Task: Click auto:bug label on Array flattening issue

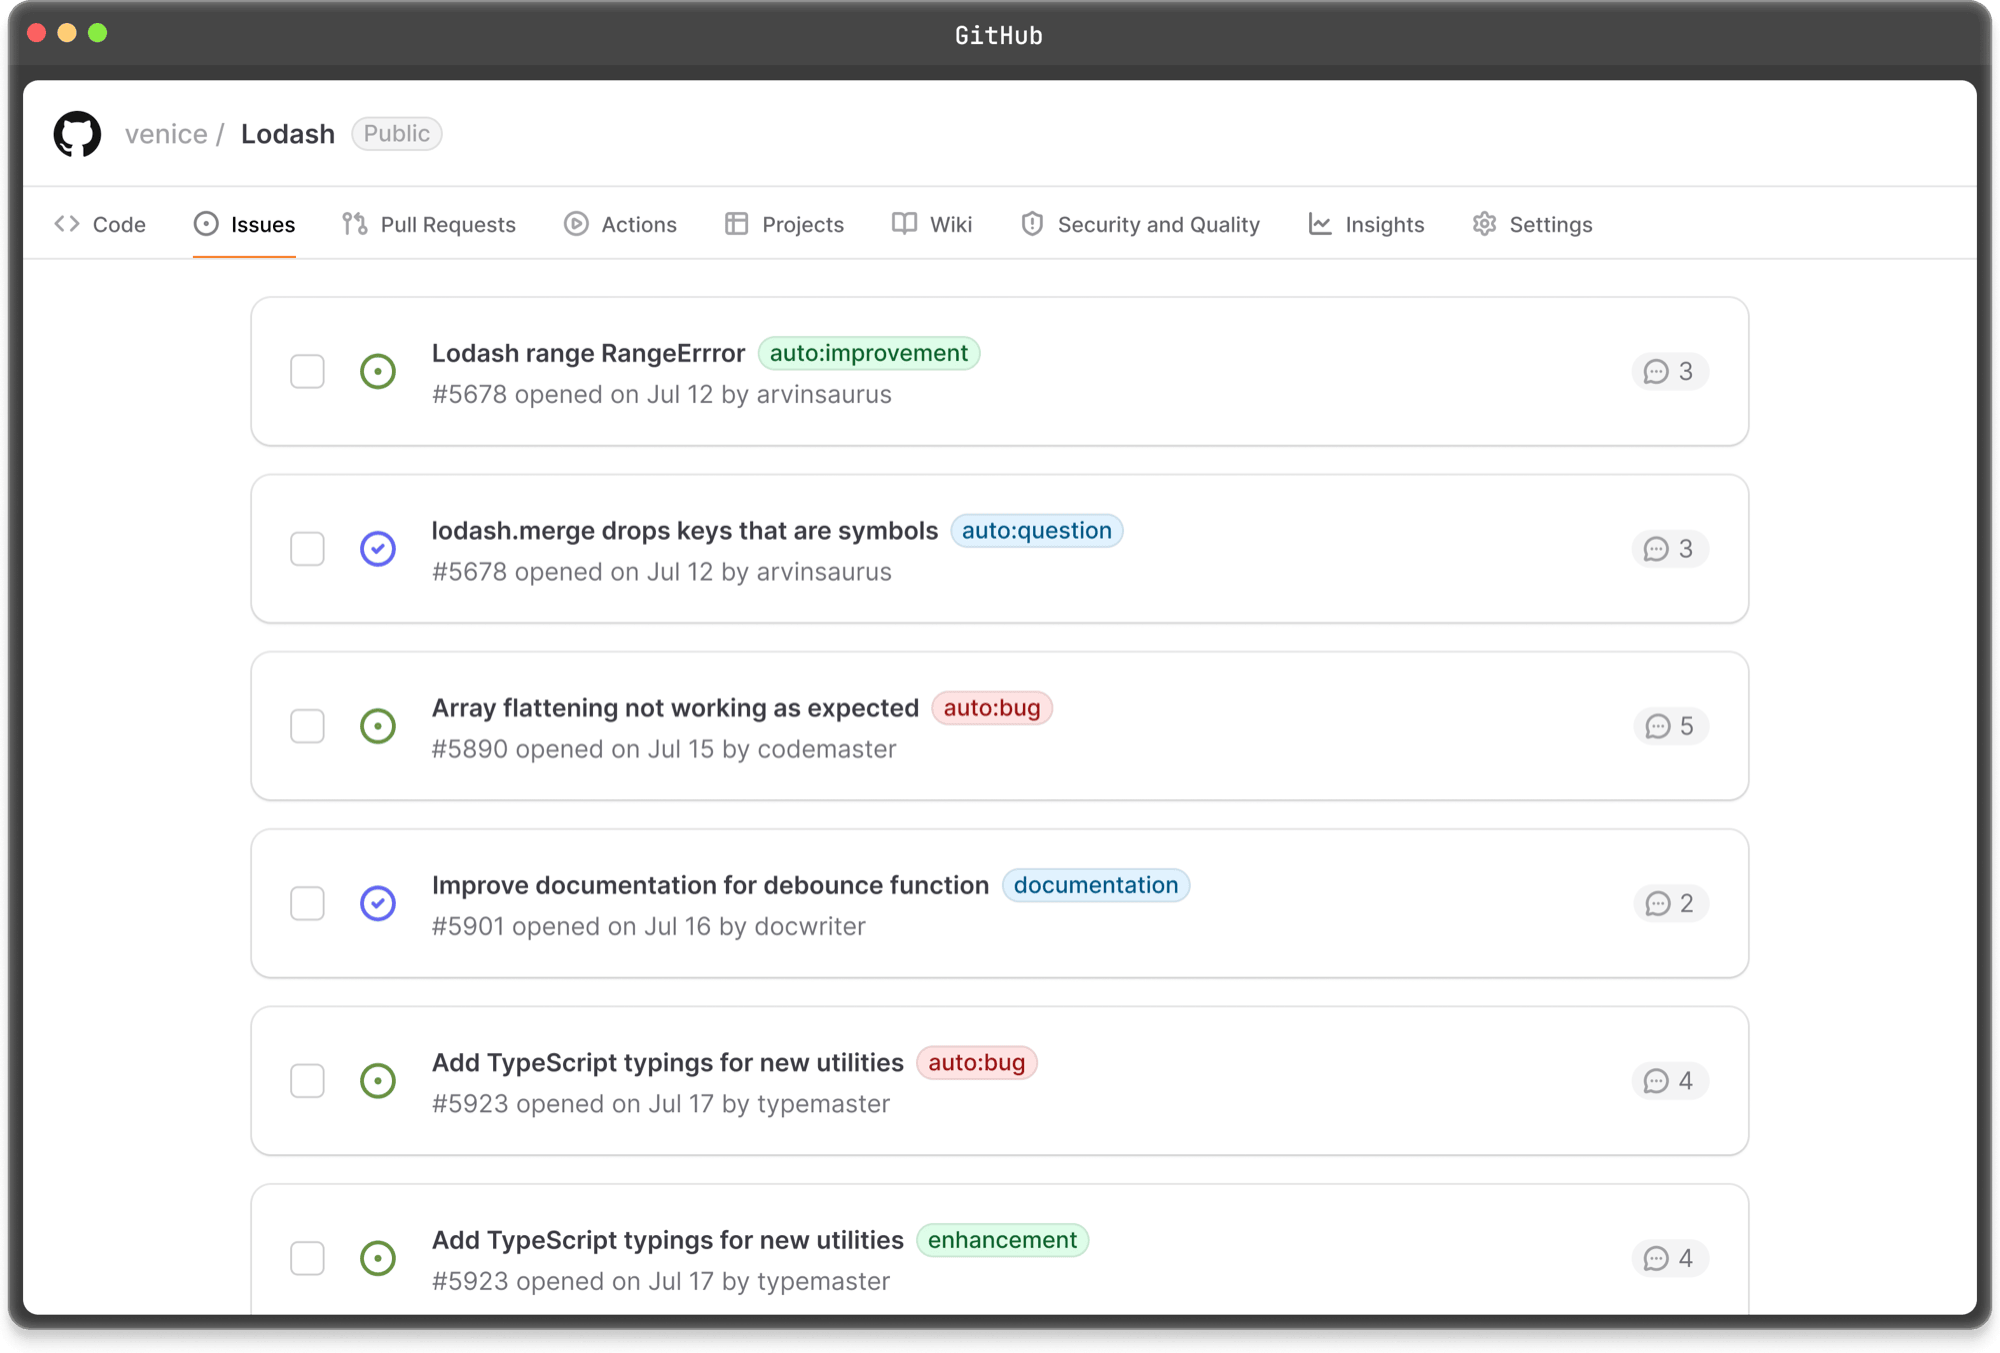Action: [x=992, y=708]
